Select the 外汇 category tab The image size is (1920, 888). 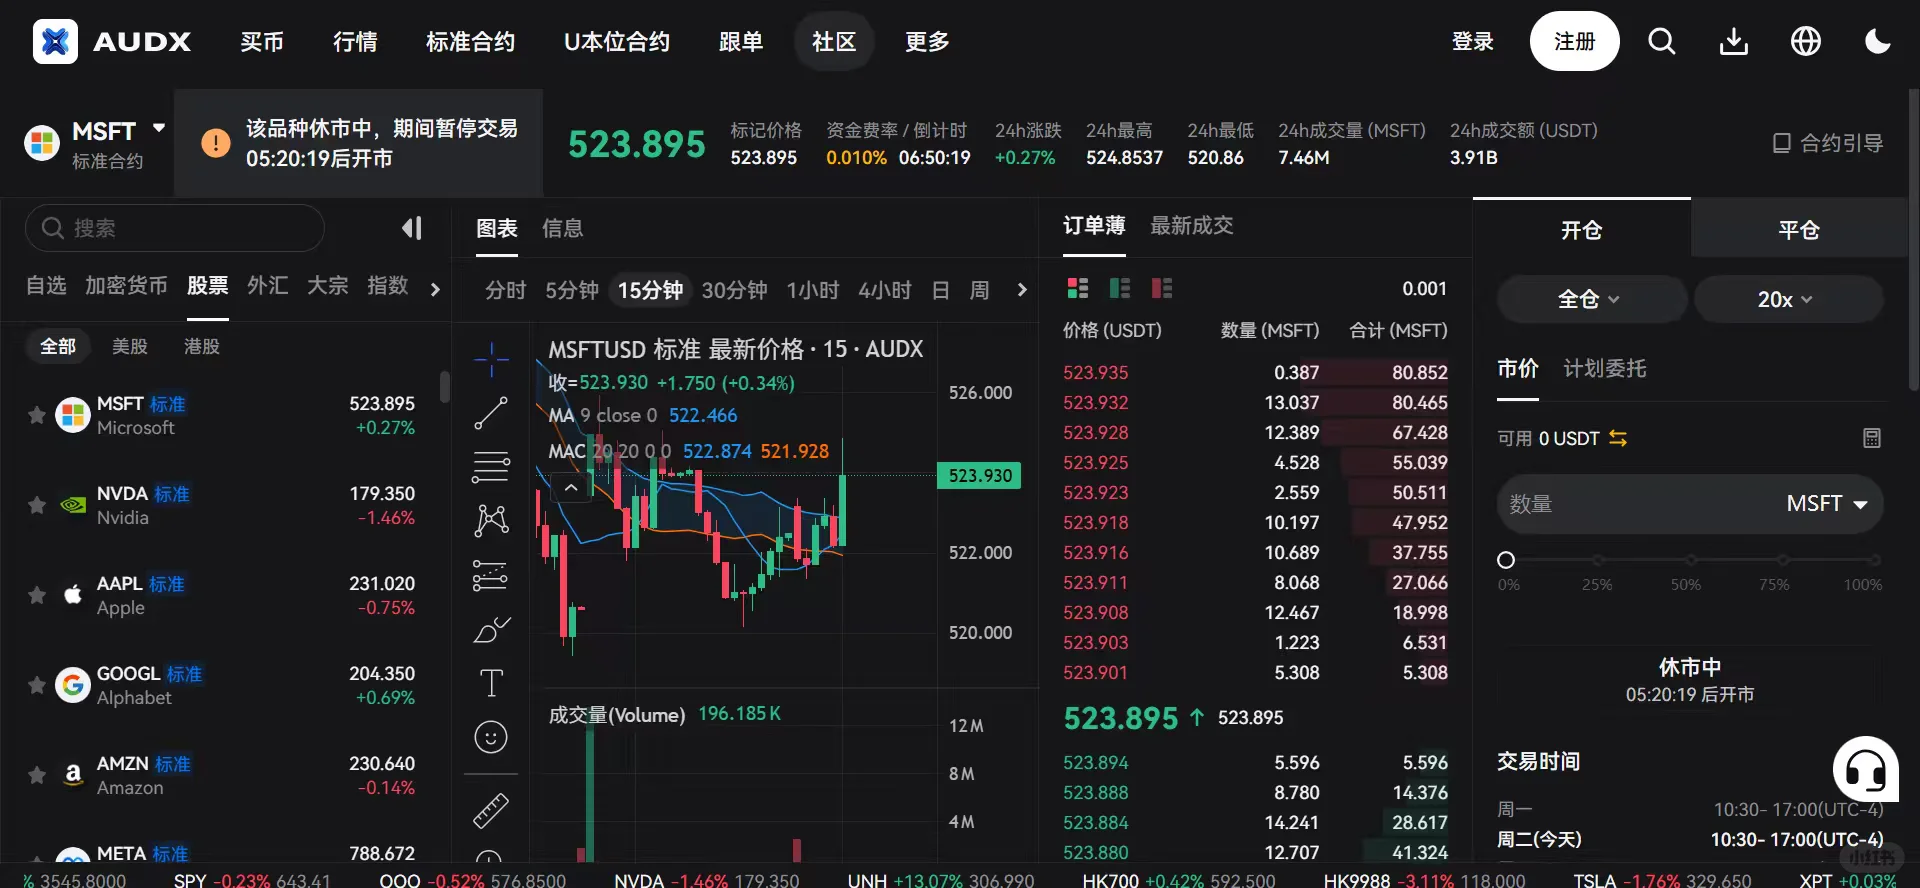click(x=267, y=286)
